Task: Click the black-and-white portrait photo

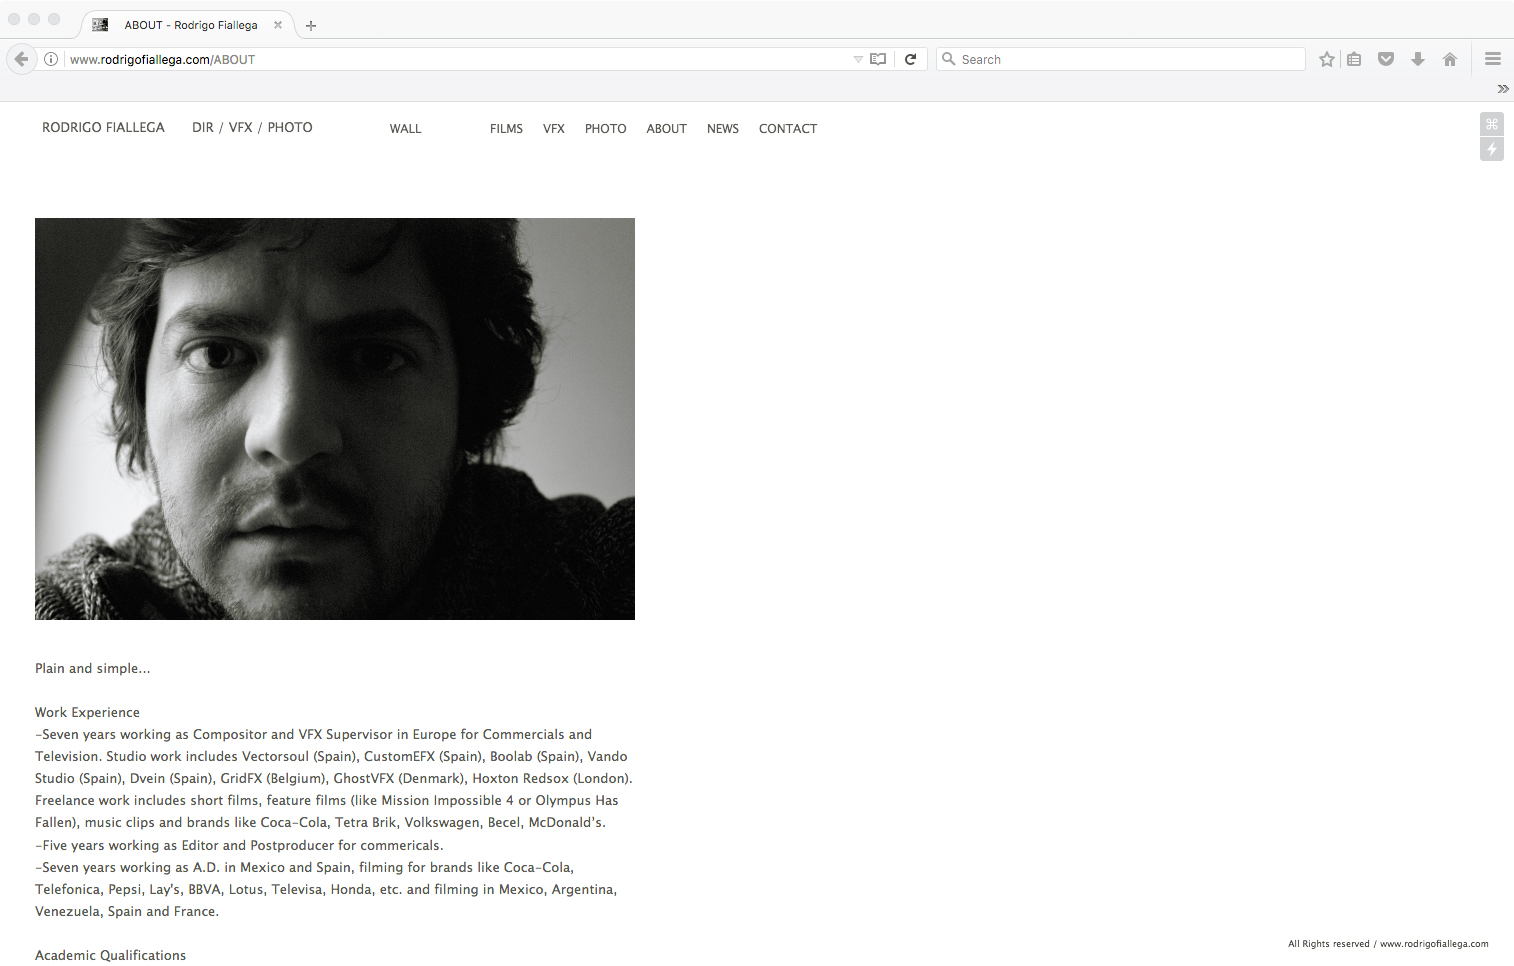Action: [x=335, y=419]
